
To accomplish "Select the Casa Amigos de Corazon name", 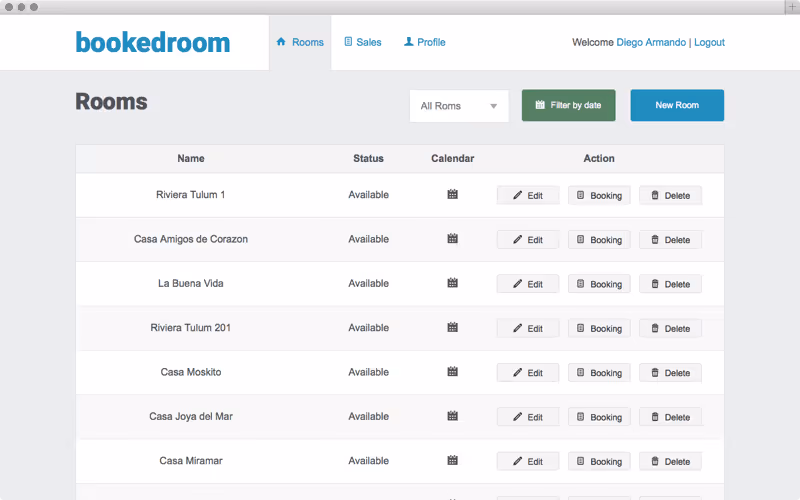I will [x=191, y=239].
